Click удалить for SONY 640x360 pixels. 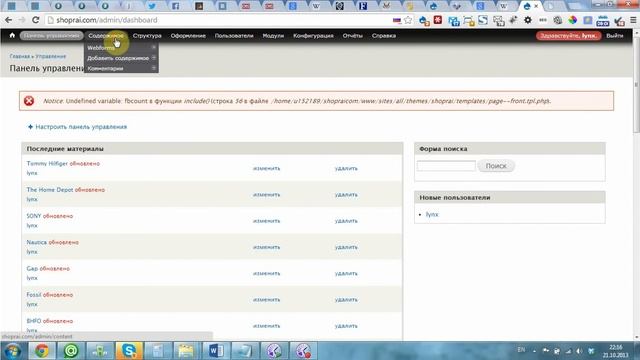tap(346, 221)
